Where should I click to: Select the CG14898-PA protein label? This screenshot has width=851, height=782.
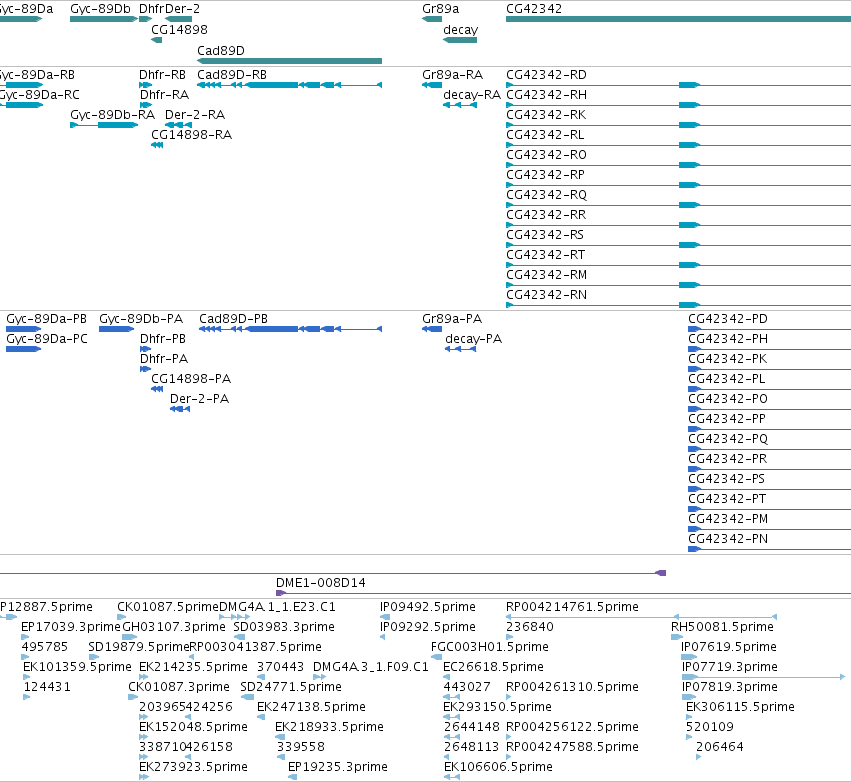pos(191,379)
